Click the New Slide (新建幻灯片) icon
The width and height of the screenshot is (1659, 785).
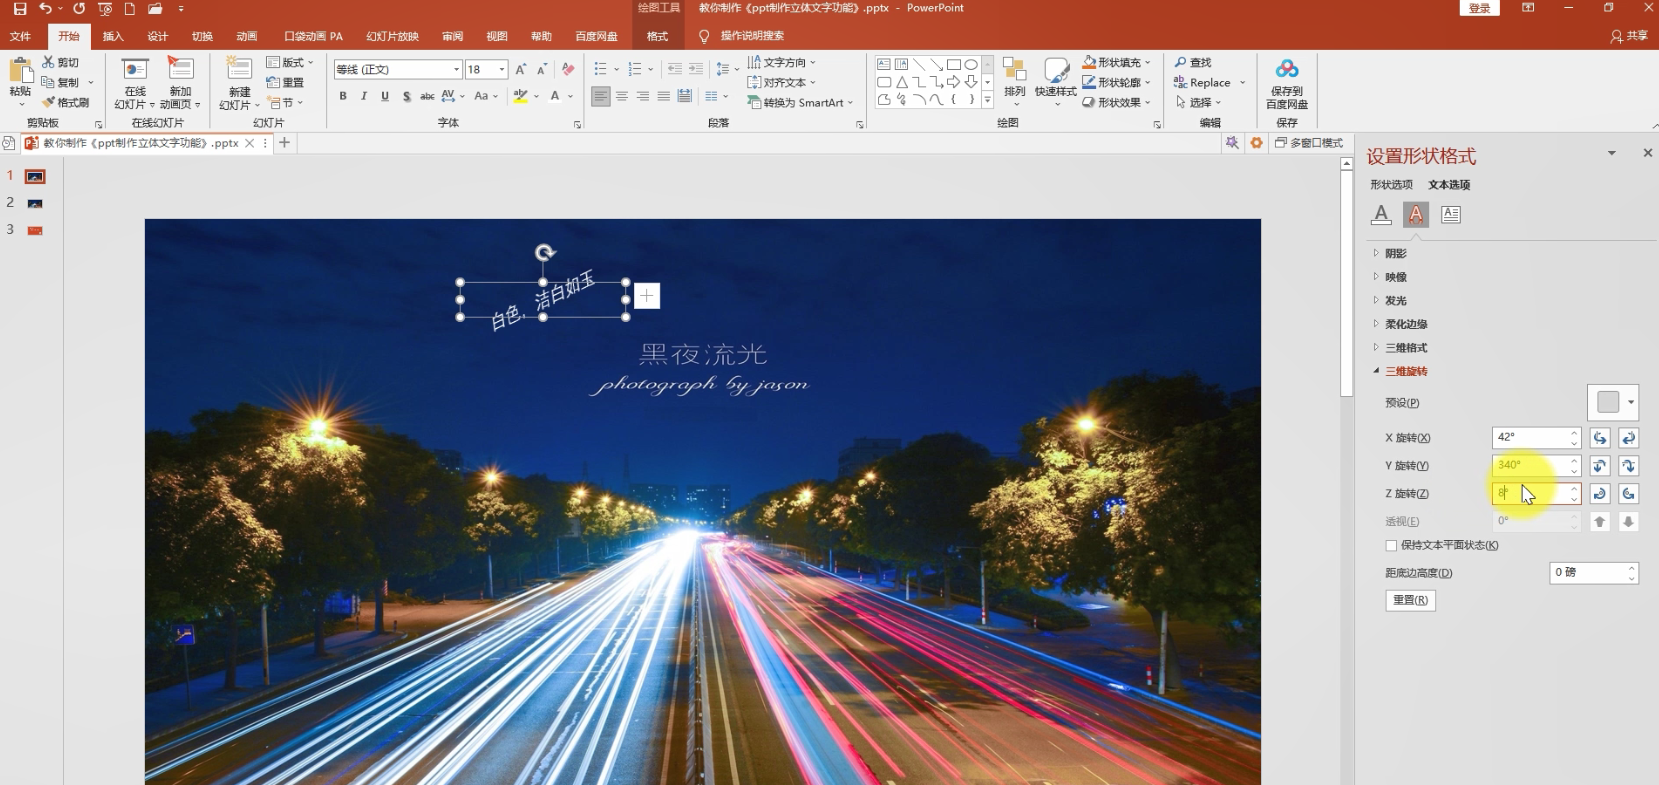pos(239,69)
